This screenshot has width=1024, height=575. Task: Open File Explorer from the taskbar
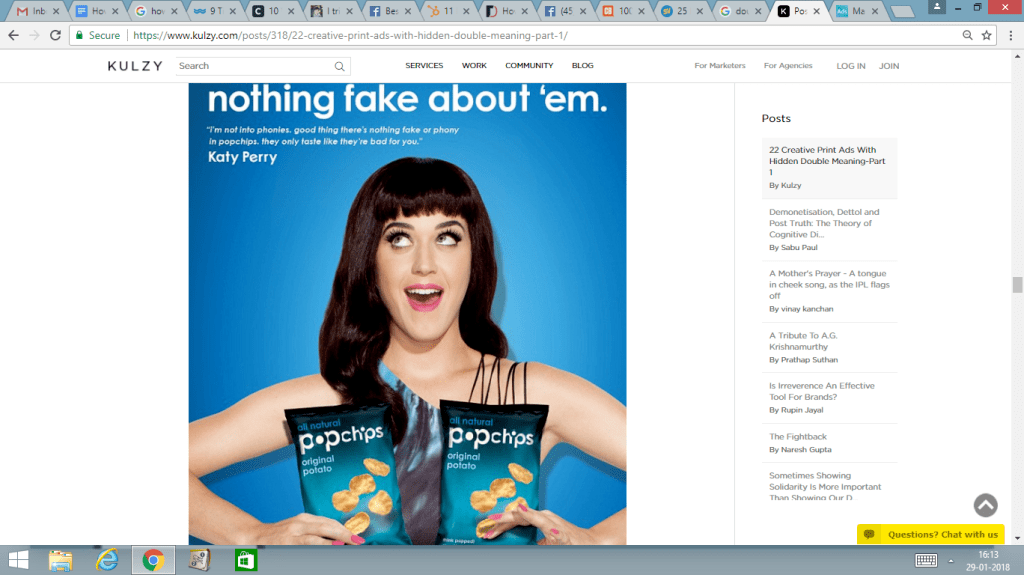point(60,560)
